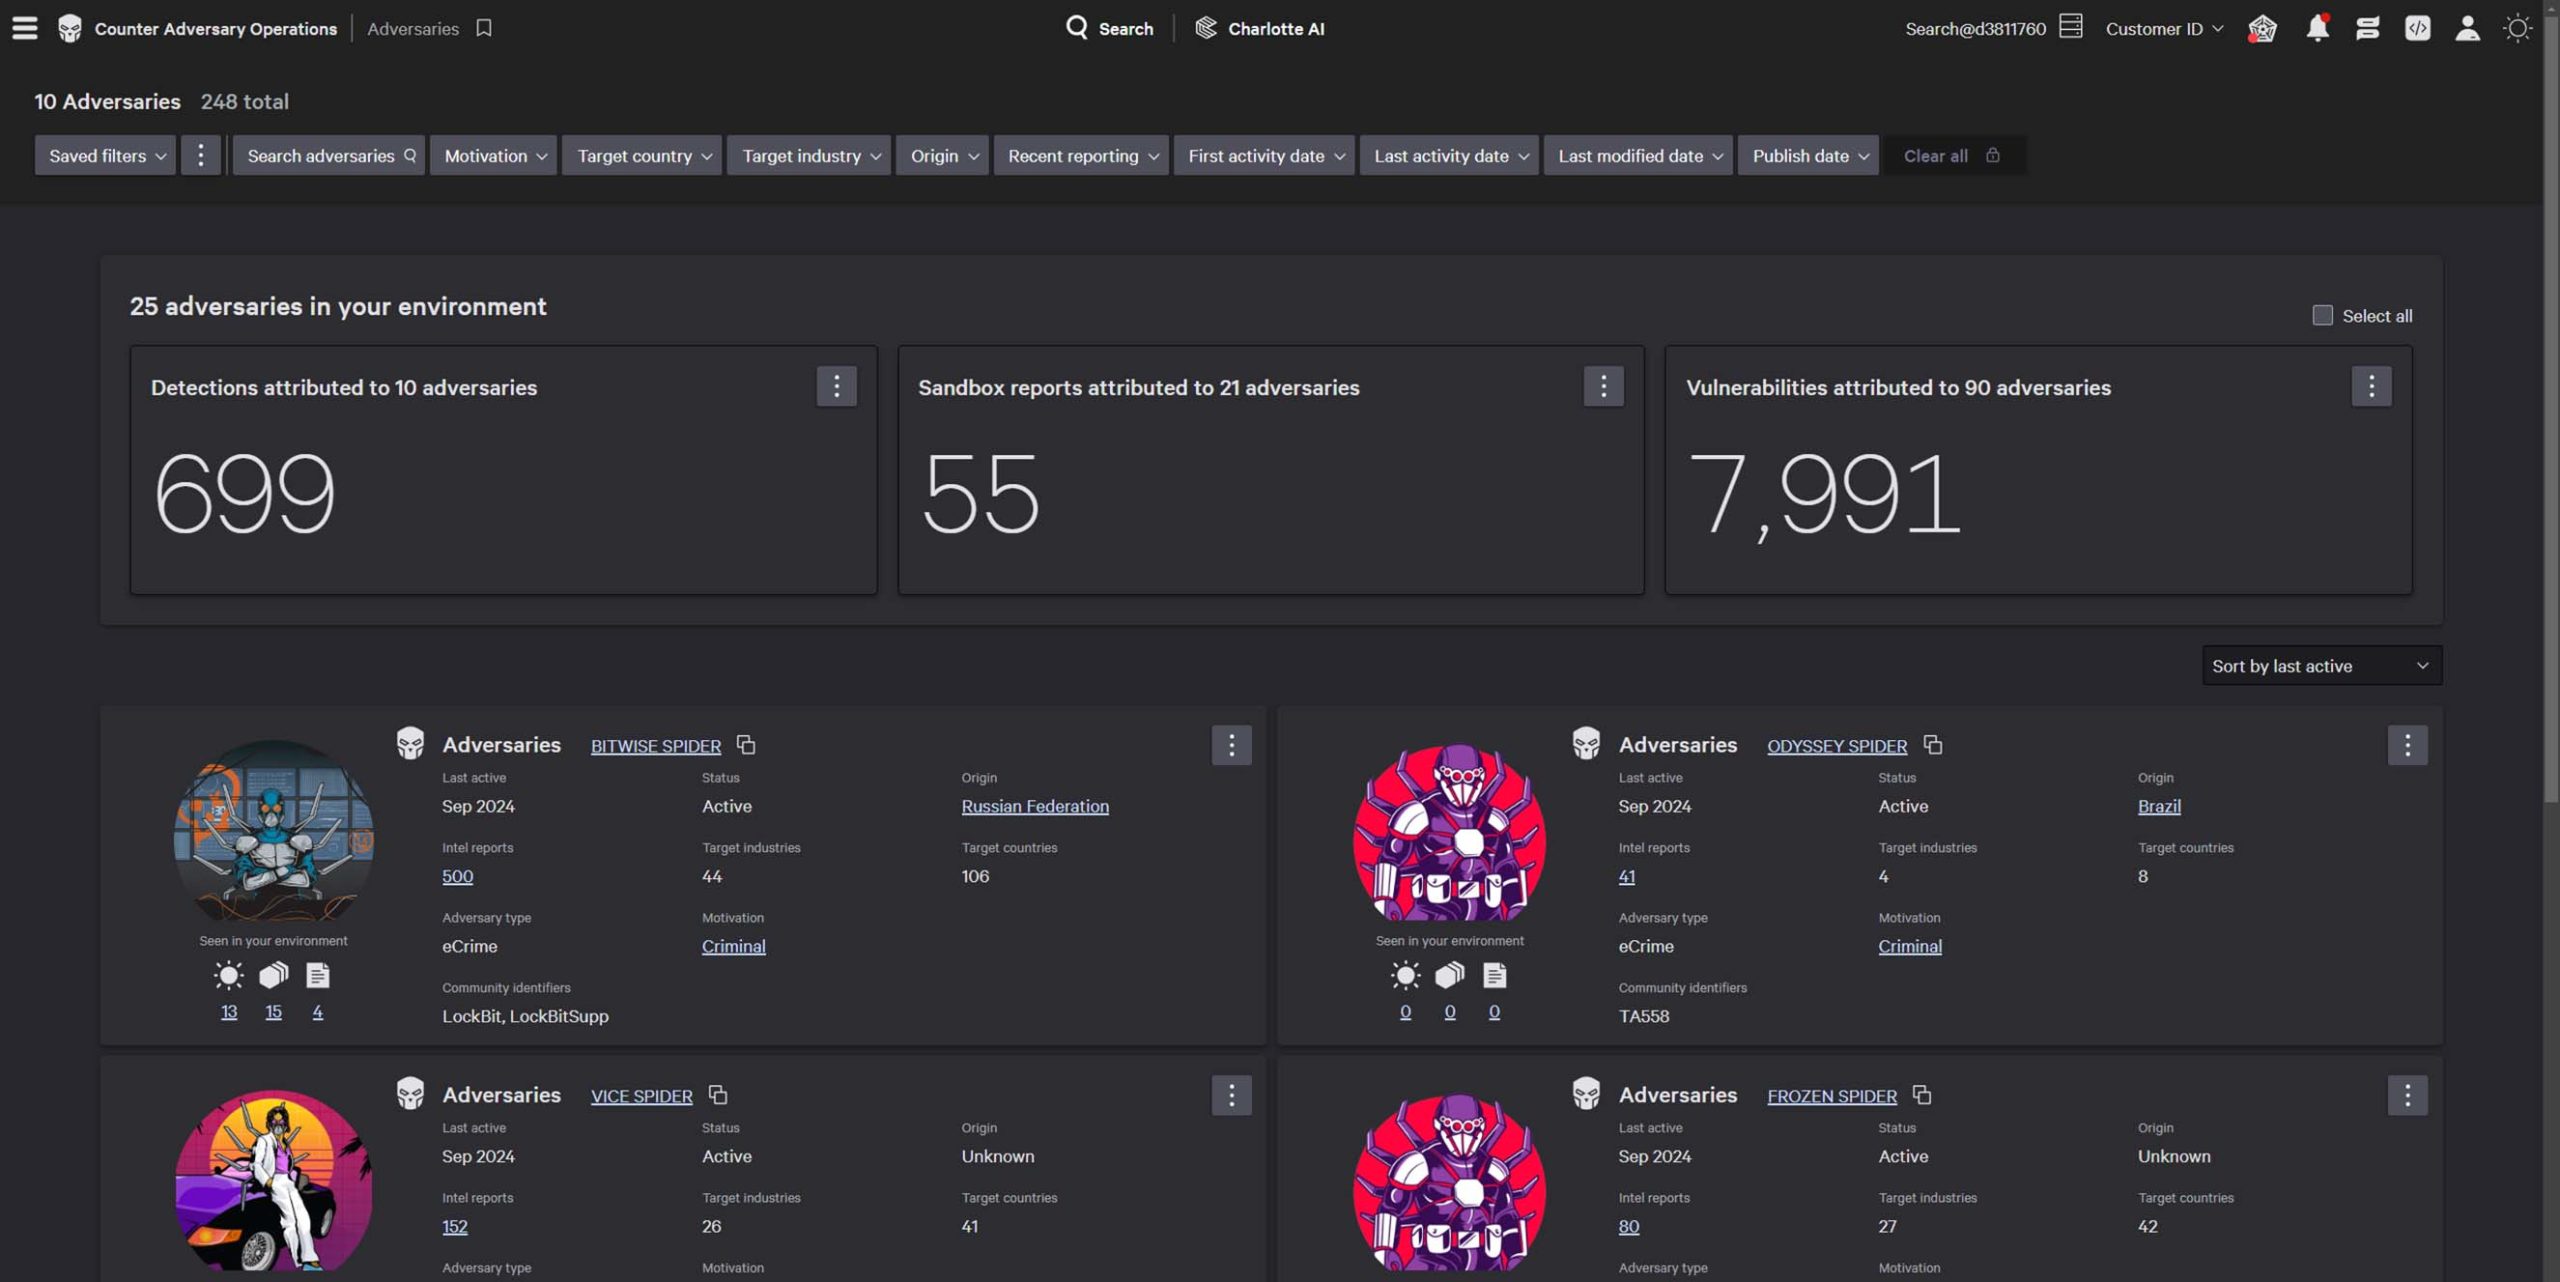Click the server icon next to Search@d3811760

click(x=2071, y=27)
